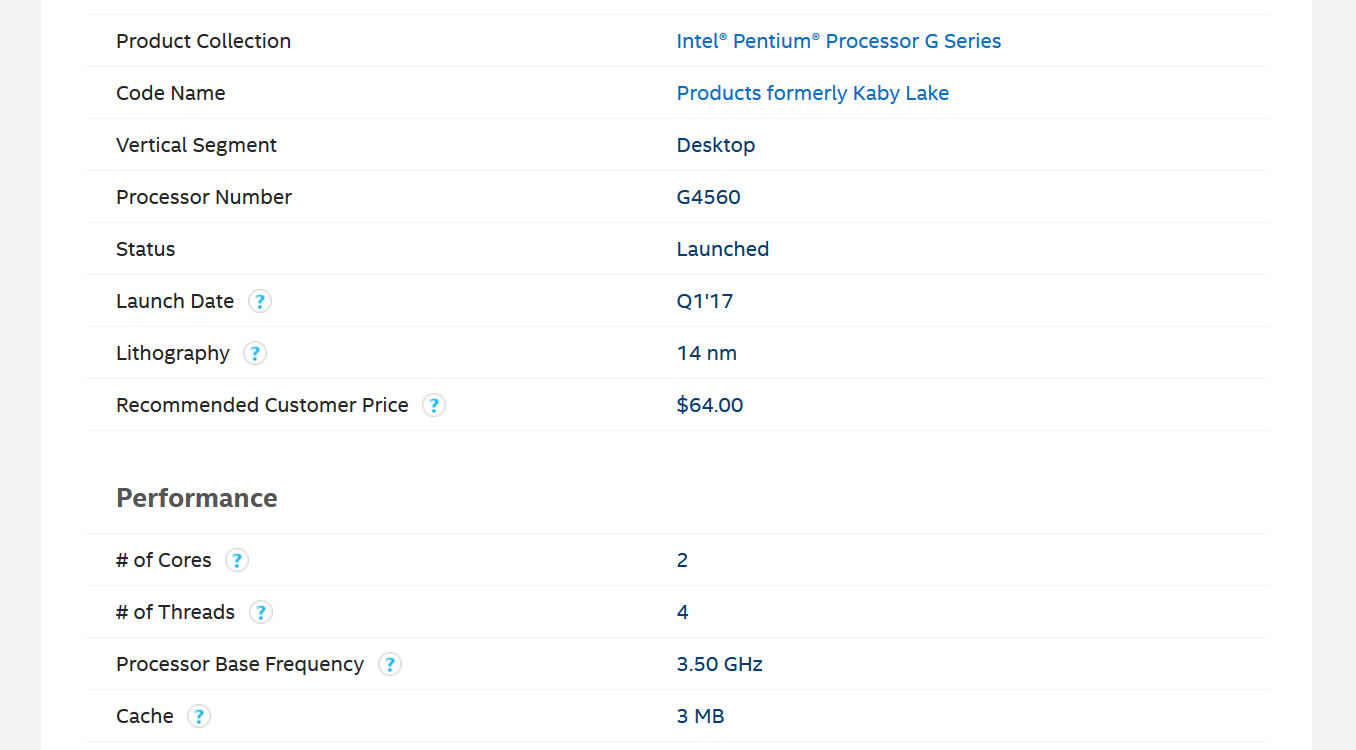Open the Lithography help tooltip icon

point(255,353)
